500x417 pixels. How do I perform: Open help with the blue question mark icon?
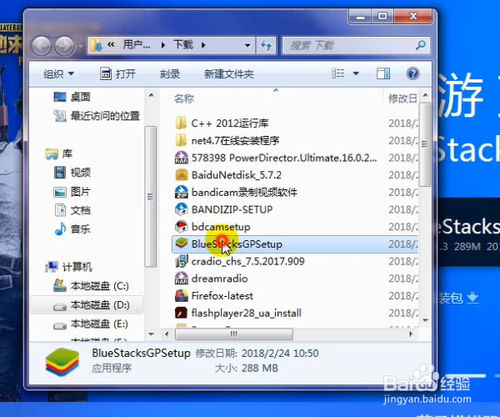tap(413, 73)
